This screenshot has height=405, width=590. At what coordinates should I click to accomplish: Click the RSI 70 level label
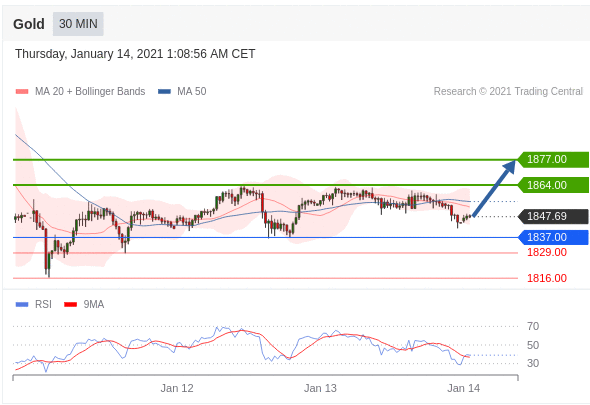click(533, 326)
